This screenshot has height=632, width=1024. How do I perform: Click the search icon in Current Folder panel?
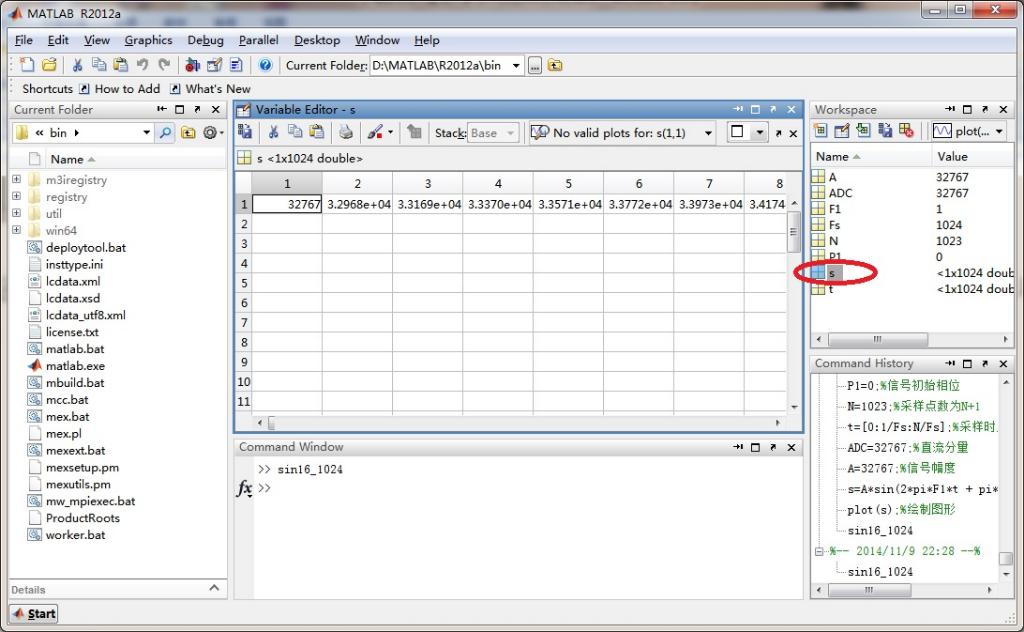(x=165, y=133)
